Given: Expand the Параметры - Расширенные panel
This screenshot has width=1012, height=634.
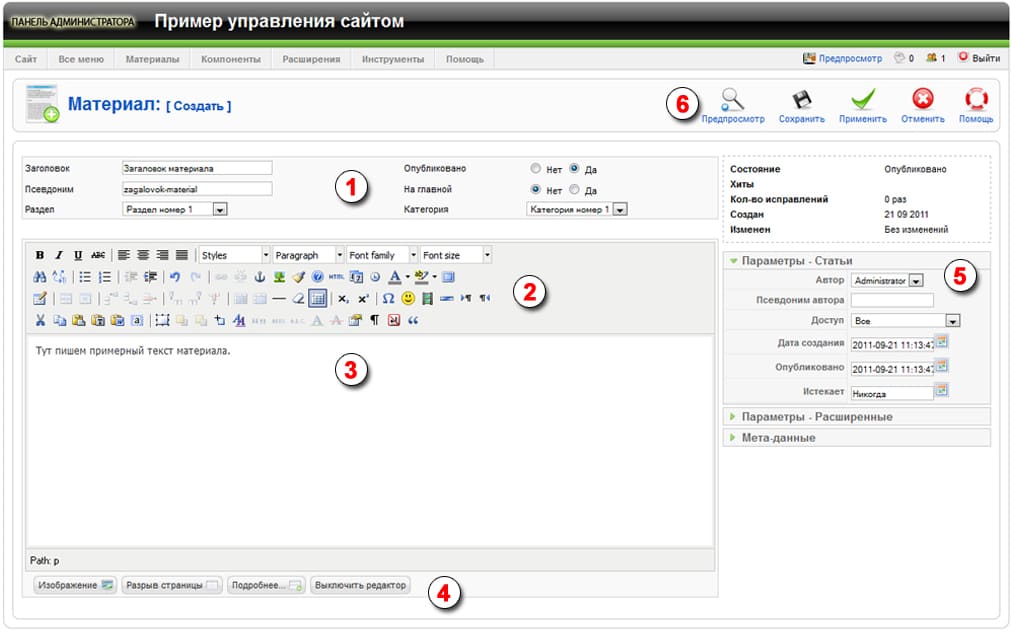Looking at the screenshot, I should tap(816, 416).
